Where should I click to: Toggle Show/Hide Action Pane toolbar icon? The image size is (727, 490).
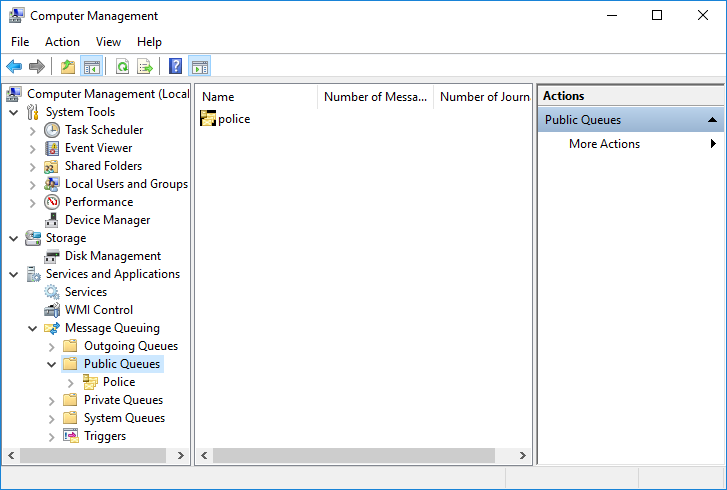pos(200,66)
